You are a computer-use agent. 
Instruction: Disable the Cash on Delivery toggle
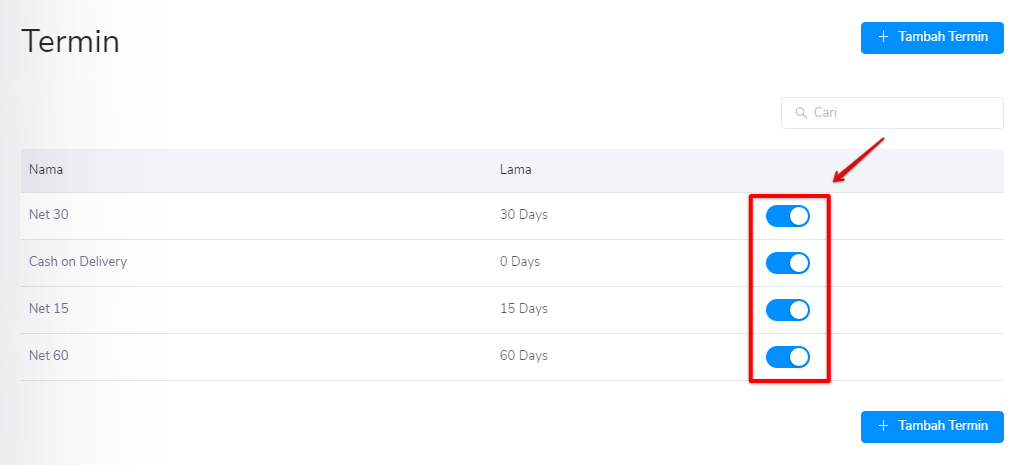[x=788, y=263]
